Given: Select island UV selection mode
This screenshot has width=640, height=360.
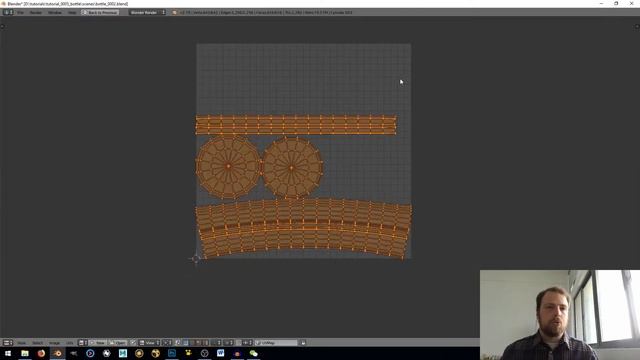Looking at the screenshot, I should 206,343.
